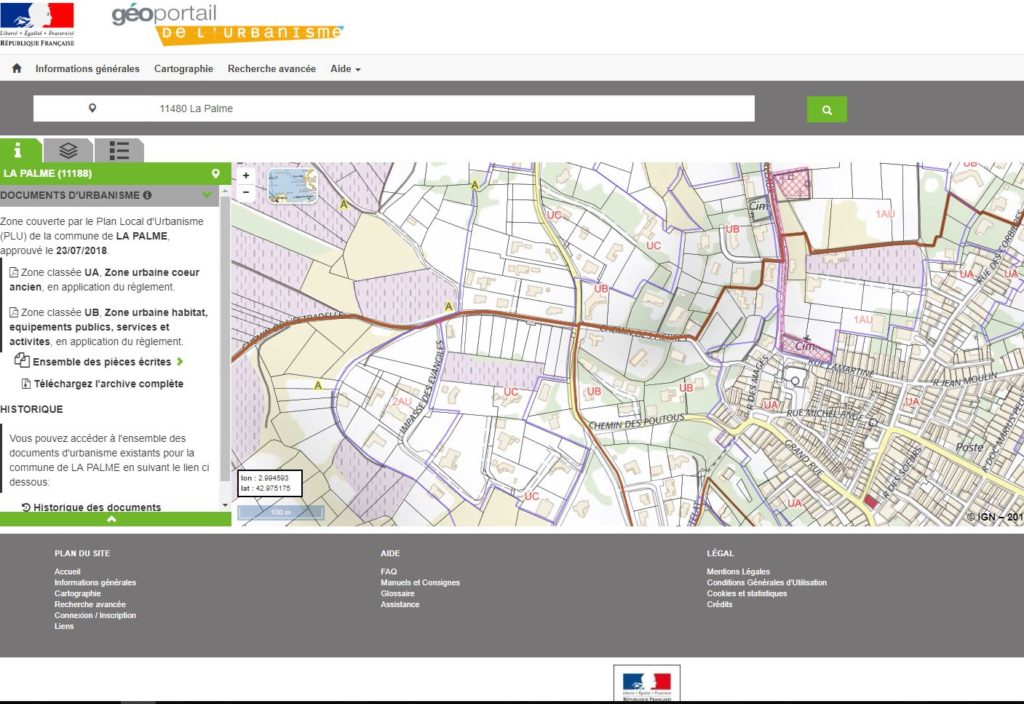
Task: Open Mentions Légales footer link
Action: [738, 571]
